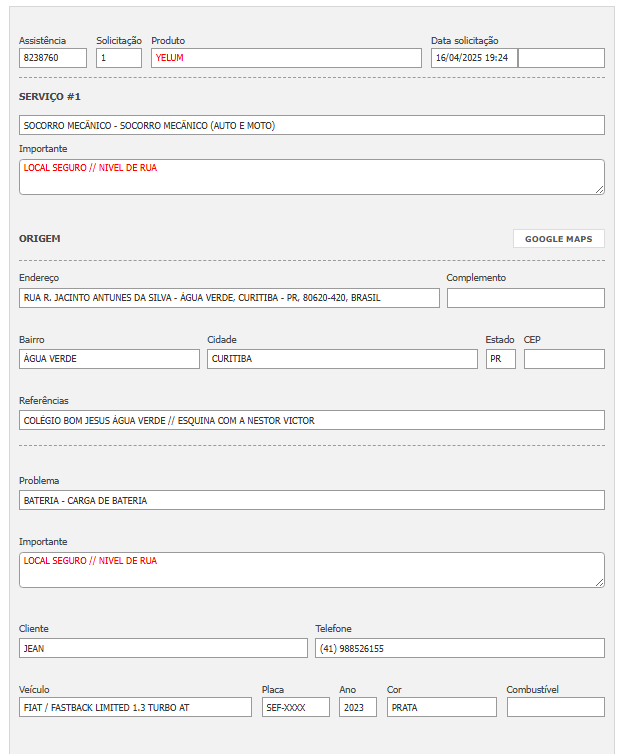The width and height of the screenshot is (618, 754).
Task: Select the Cliente name field
Action: [163, 648]
